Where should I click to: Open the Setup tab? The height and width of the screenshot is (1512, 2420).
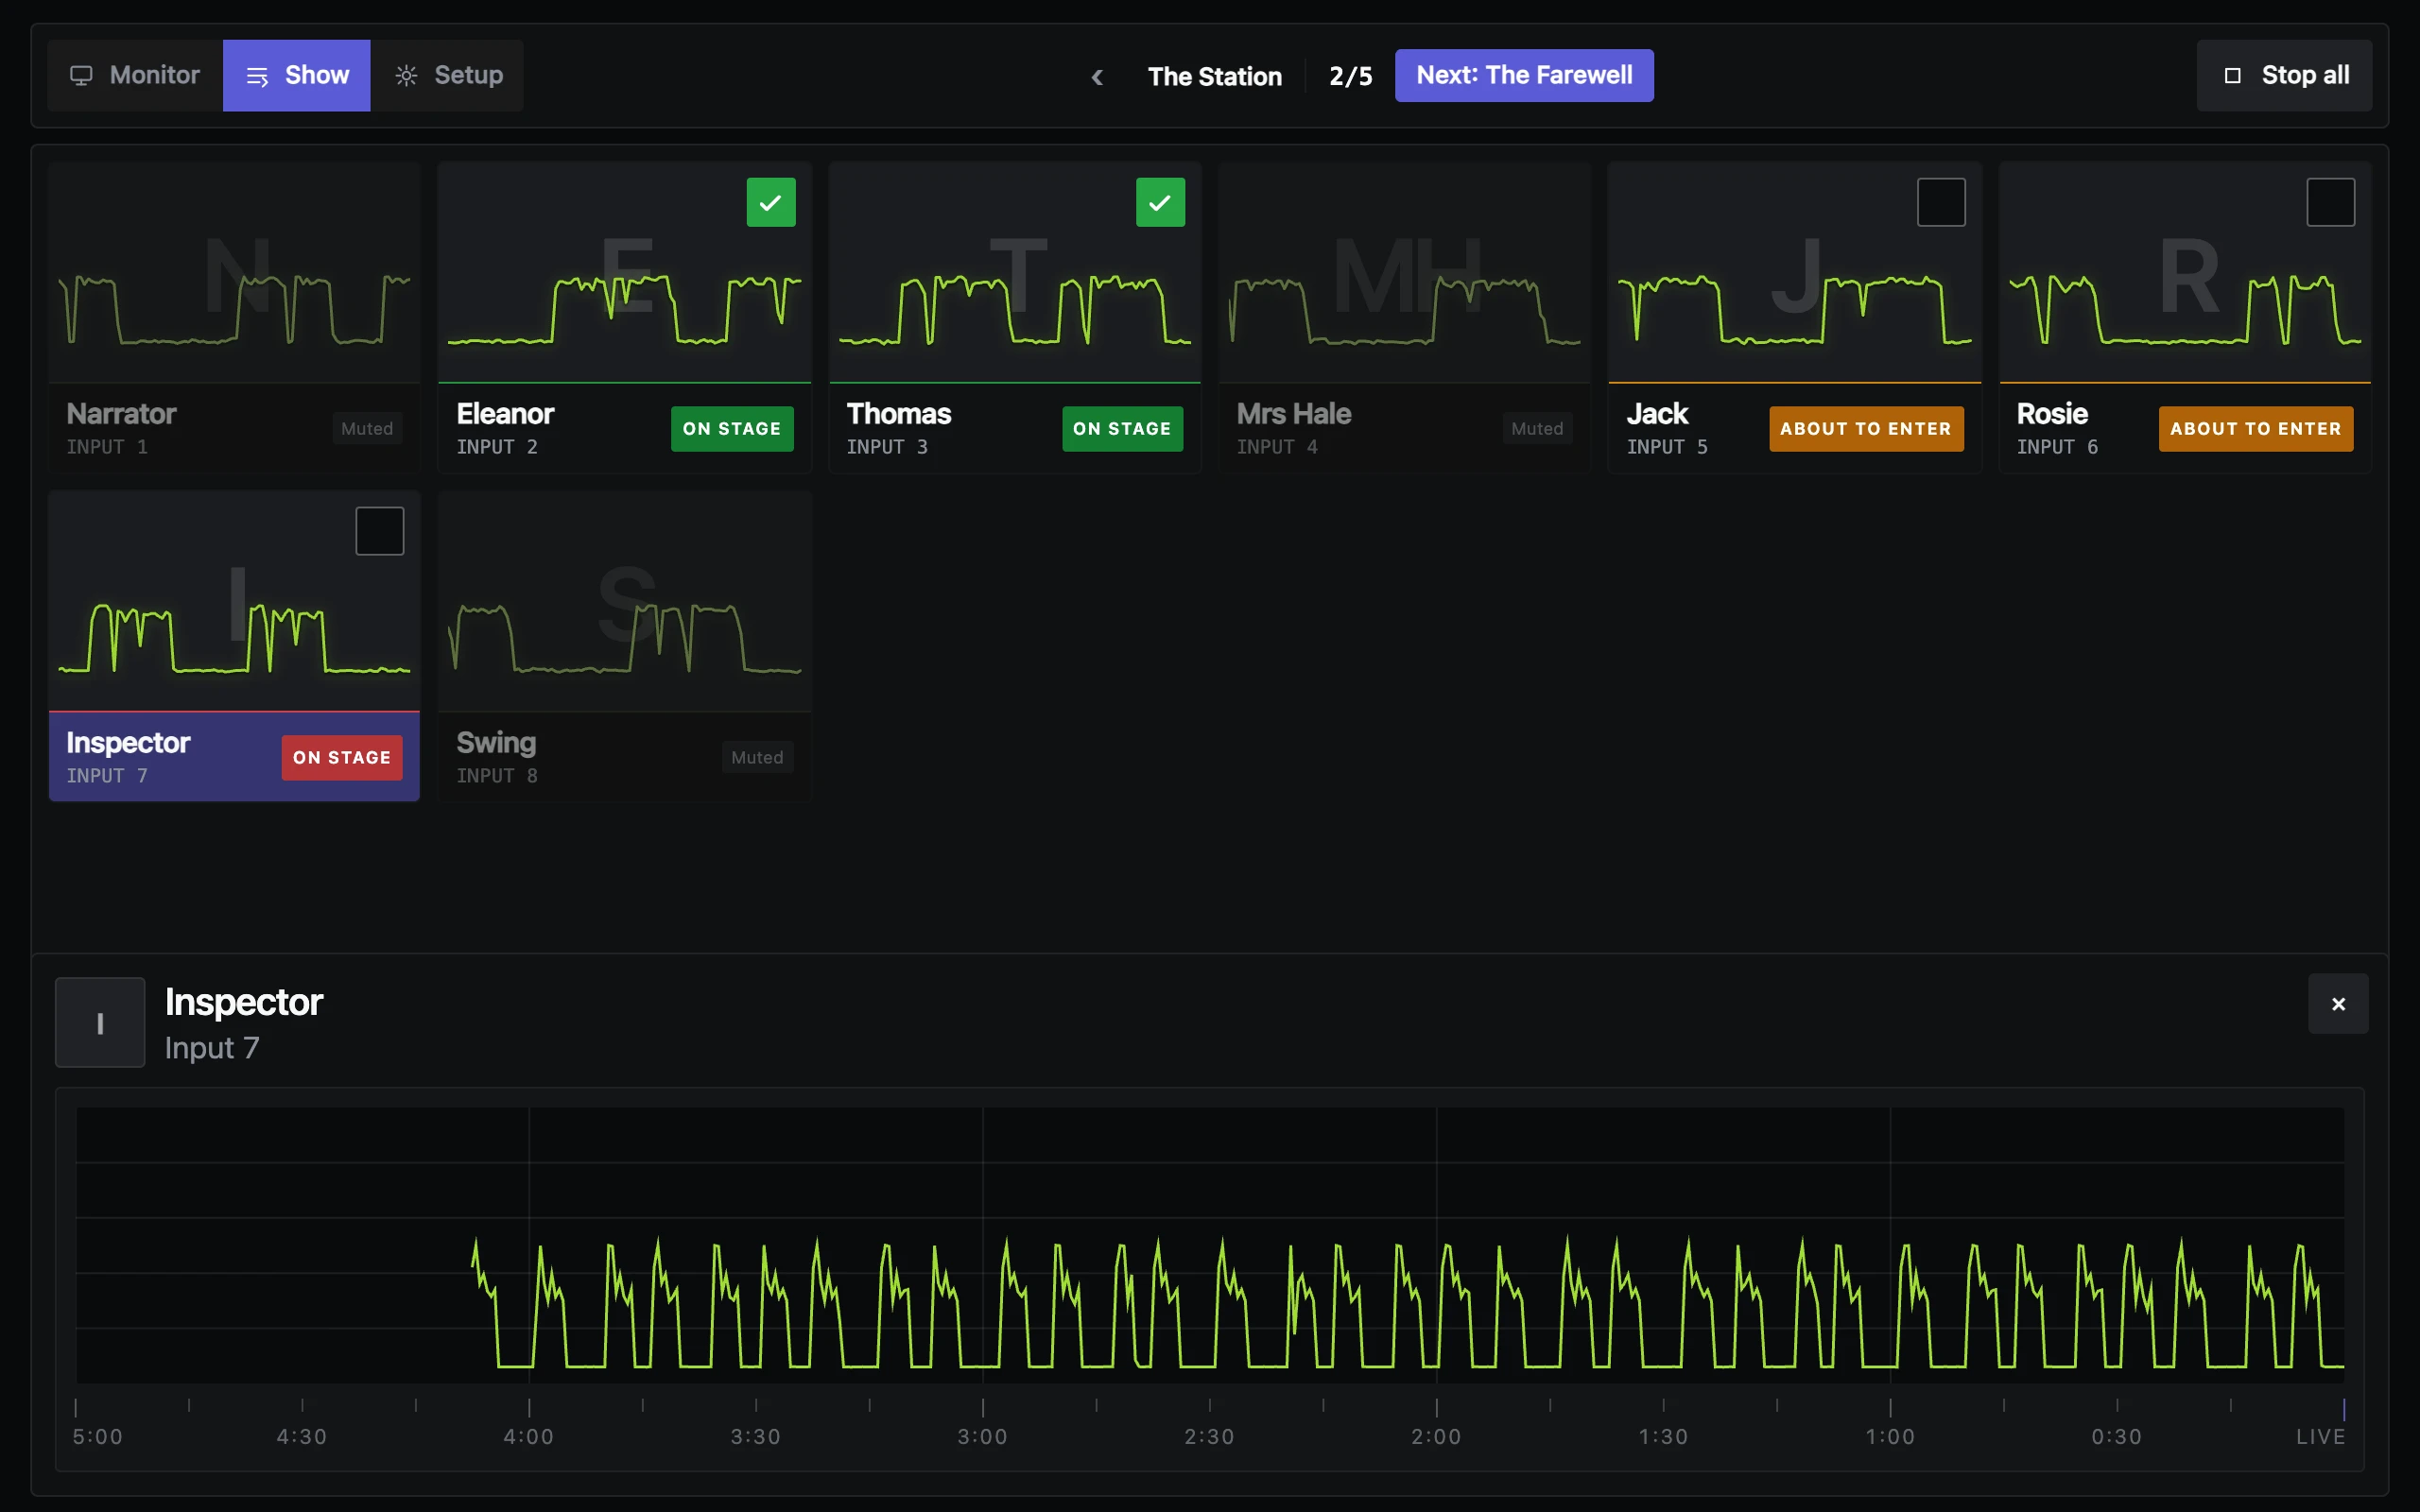point(448,75)
